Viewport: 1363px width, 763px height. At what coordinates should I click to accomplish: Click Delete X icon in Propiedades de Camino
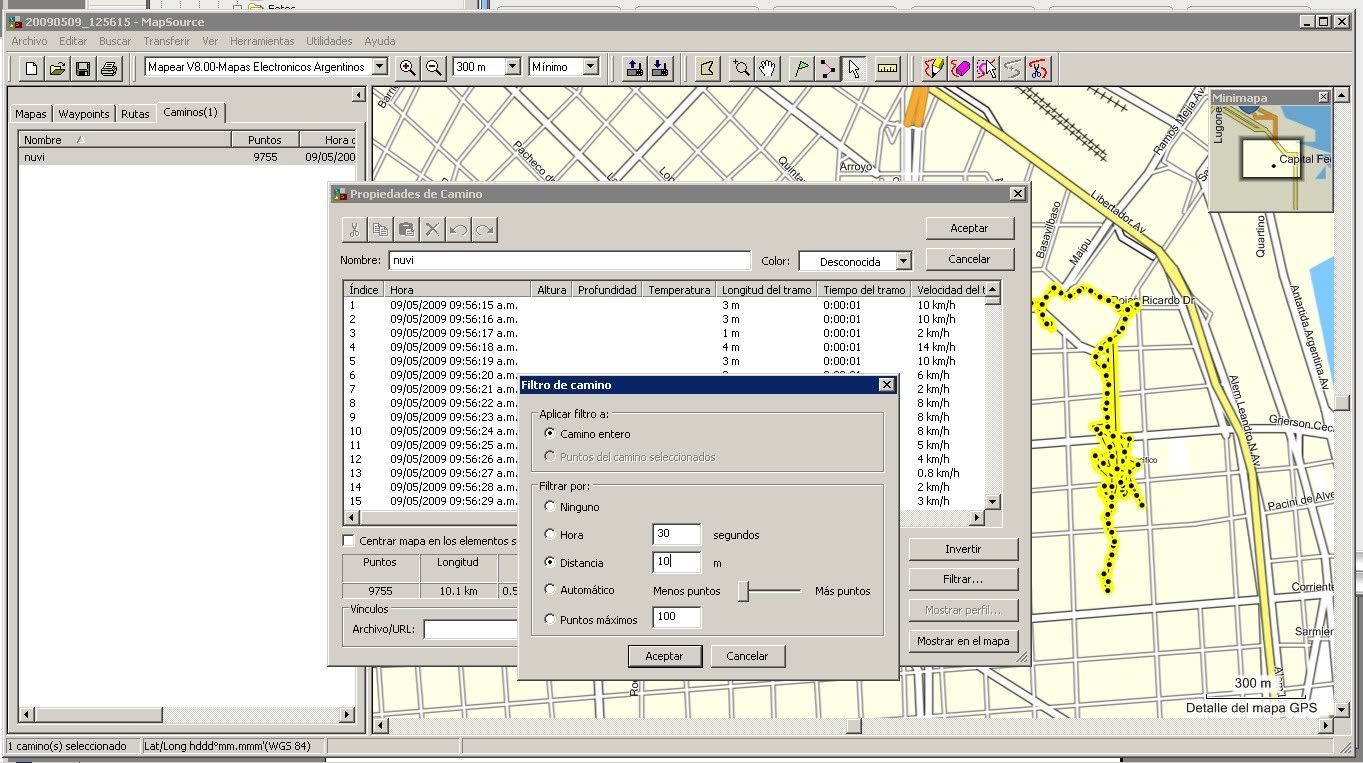pyautogui.click(x=432, y=230)
